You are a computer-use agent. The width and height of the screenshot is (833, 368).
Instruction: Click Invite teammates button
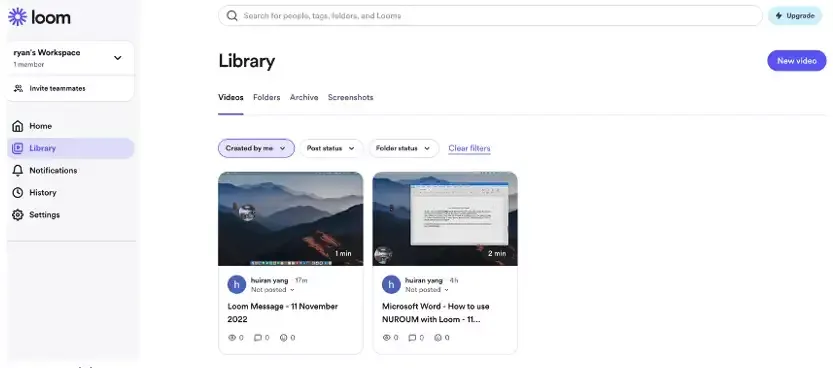(70, 88)
